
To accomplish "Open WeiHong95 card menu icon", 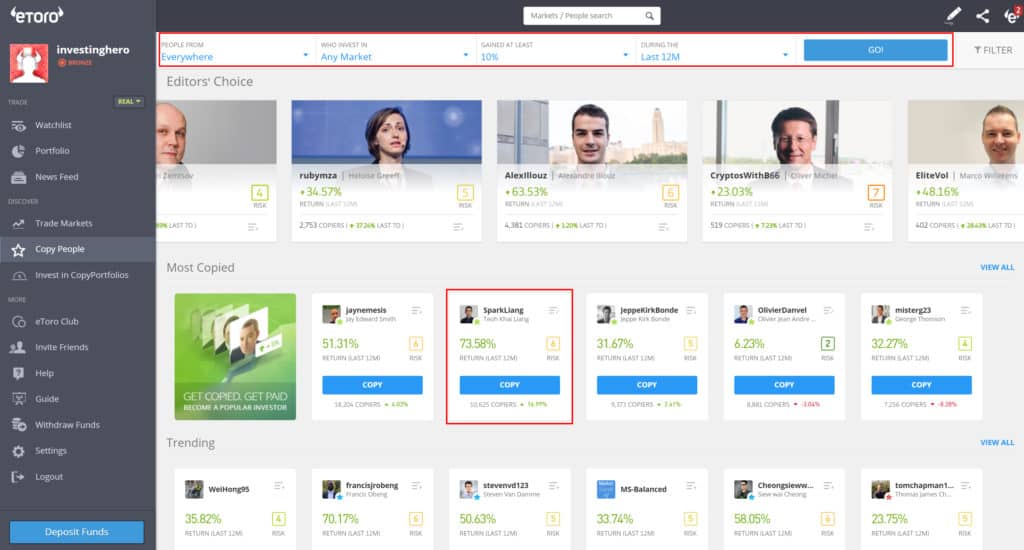I will 279,485.
